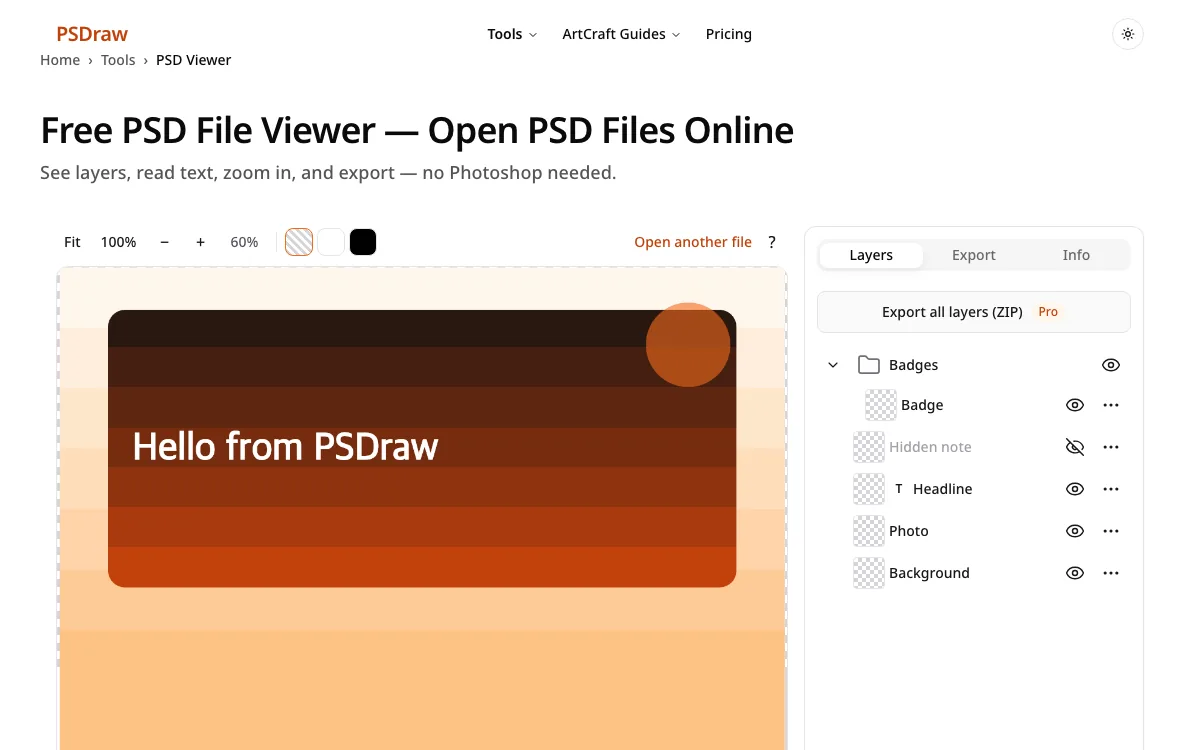Open the Pricing page
The height and width of the screenshot is (750, 1200).
click(x=729, y=34)
